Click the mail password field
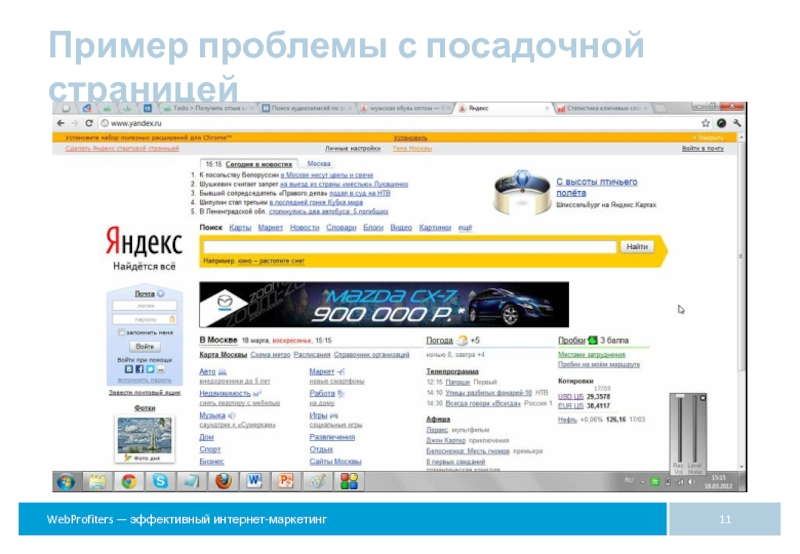Screen dimensions: 800x554 point(145,319)
